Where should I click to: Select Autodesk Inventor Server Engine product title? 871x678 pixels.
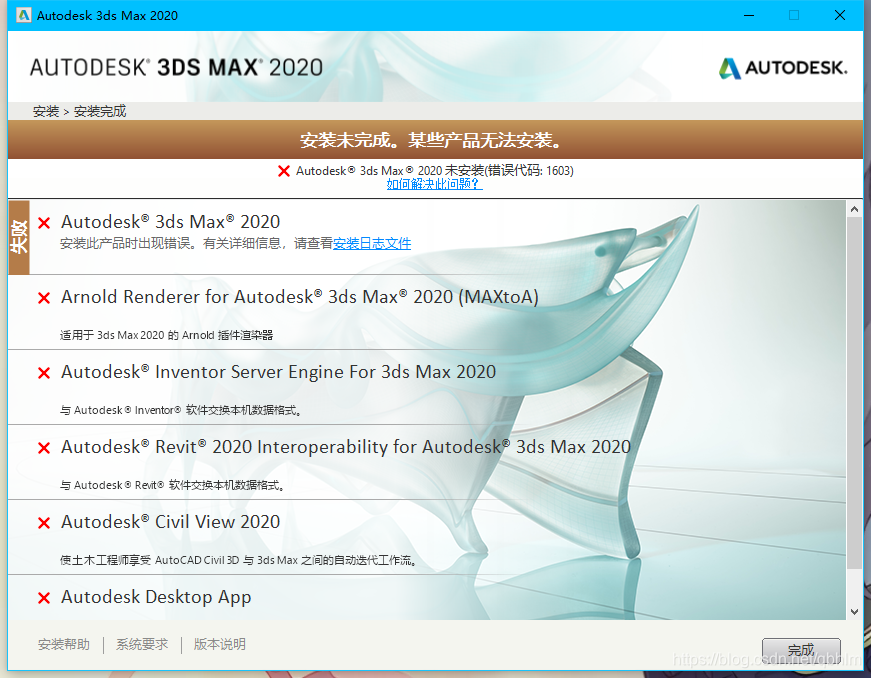click(278, 372)
